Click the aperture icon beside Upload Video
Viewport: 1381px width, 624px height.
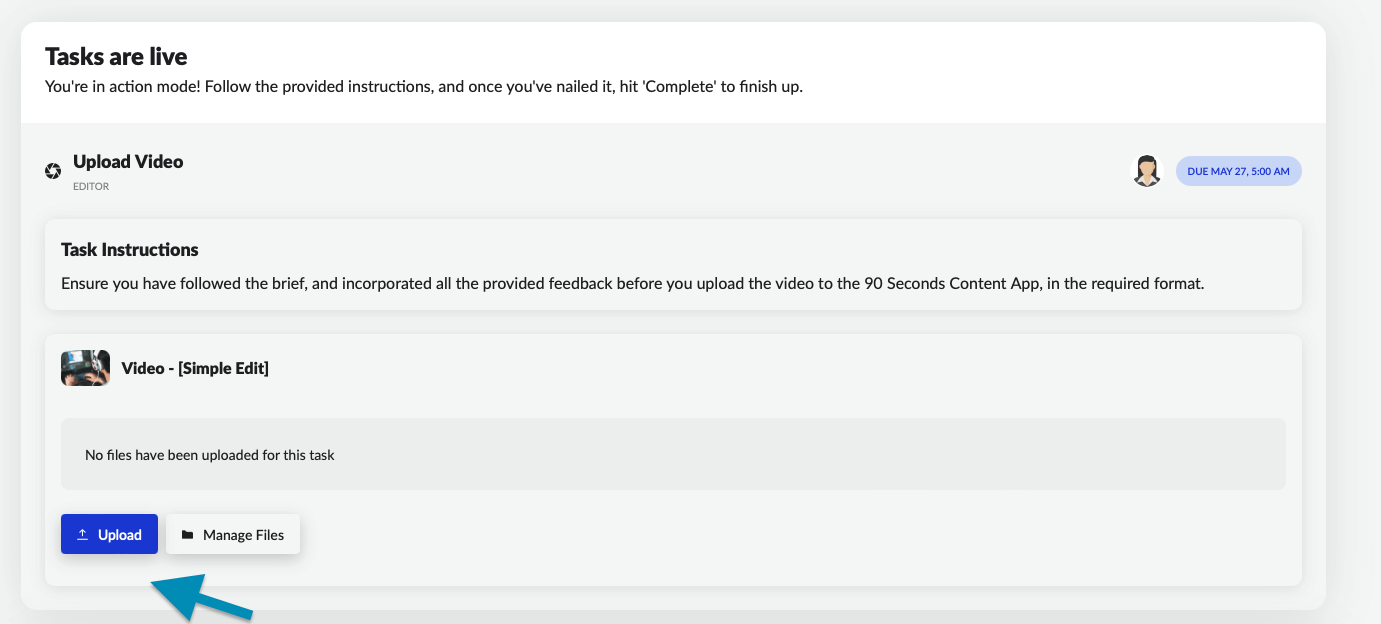pyautogui.click(x=54, y=171)
